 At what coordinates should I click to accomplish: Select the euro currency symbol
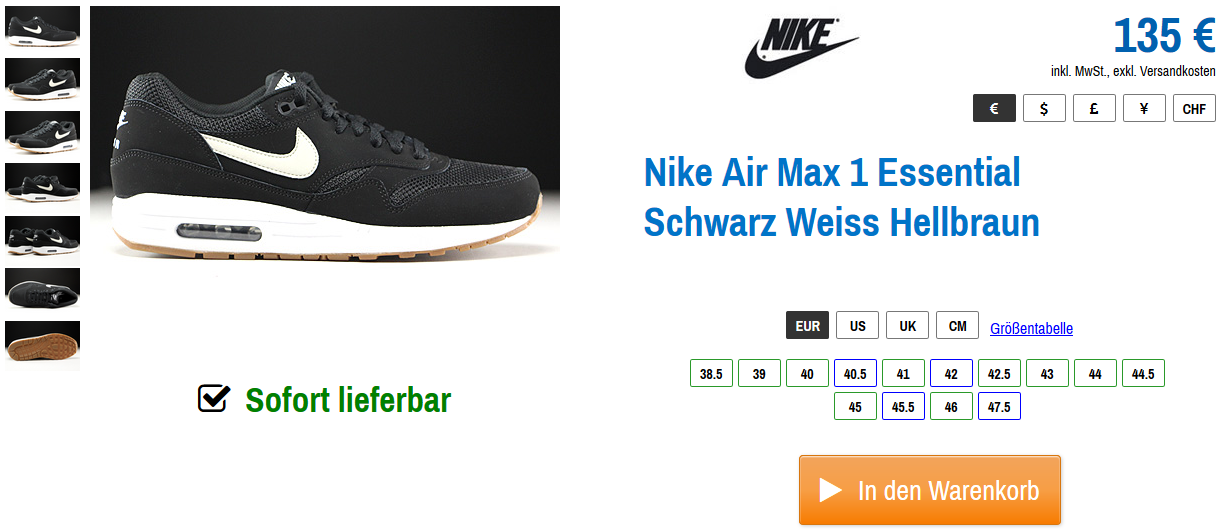[x=994, y=108]
